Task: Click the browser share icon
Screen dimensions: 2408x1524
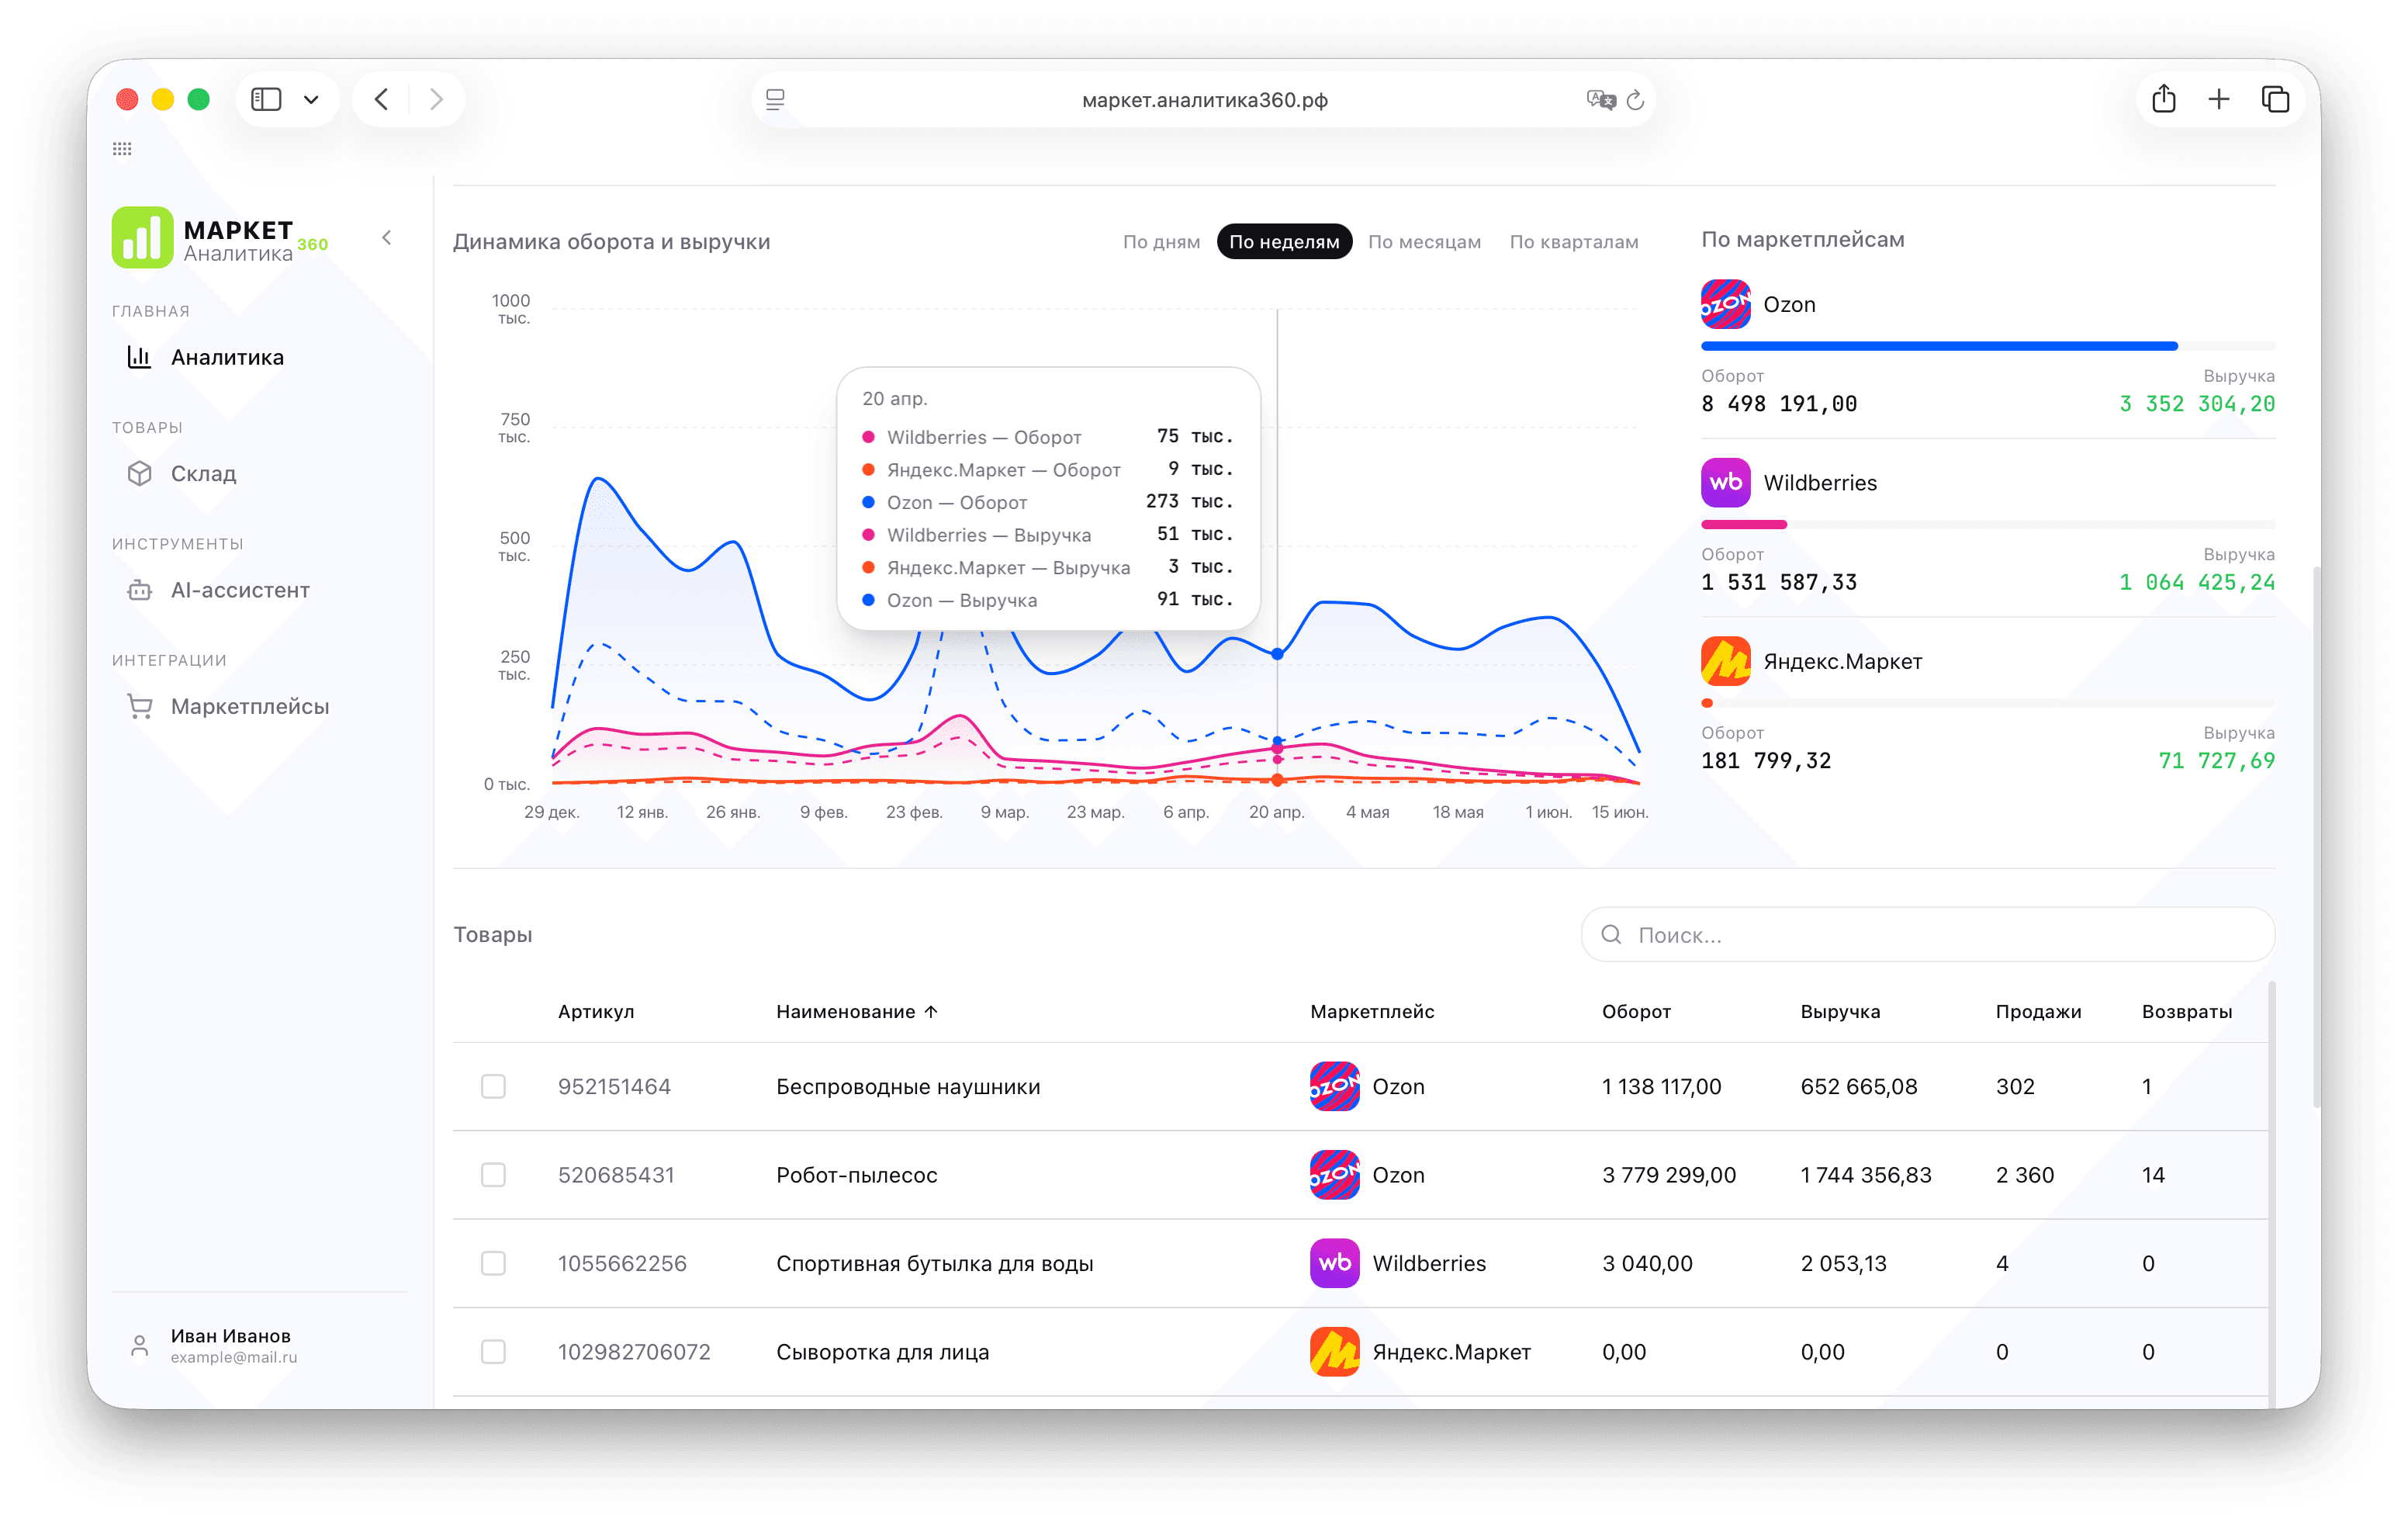Action: (x=2164, y=98)
